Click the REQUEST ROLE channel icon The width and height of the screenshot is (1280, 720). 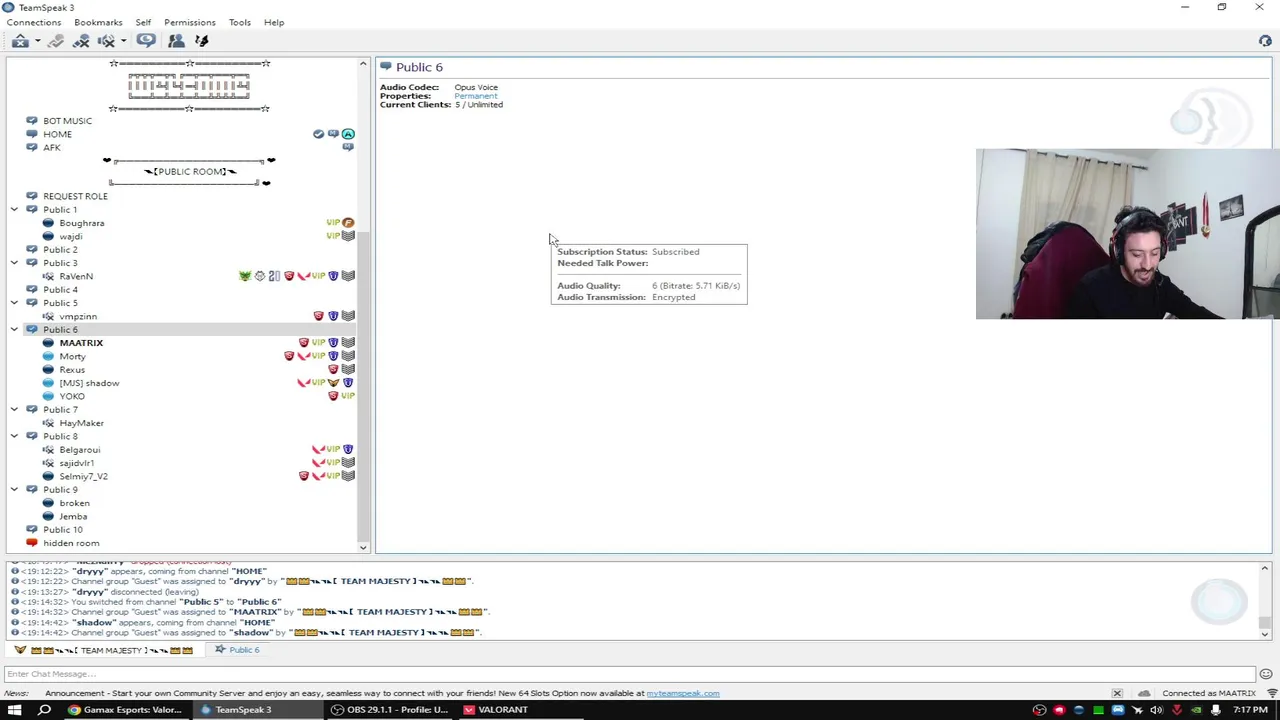[x=32, y=197]
